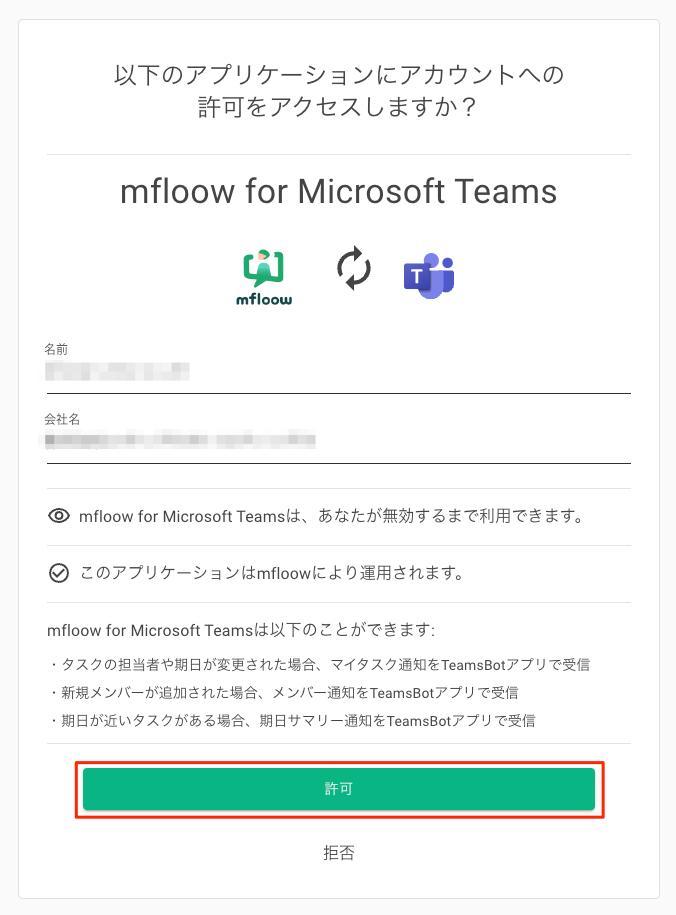Click the 拒否 rejection link
Image resolution: width=676 pixels, height=915 pixels.
pos(339,853)
